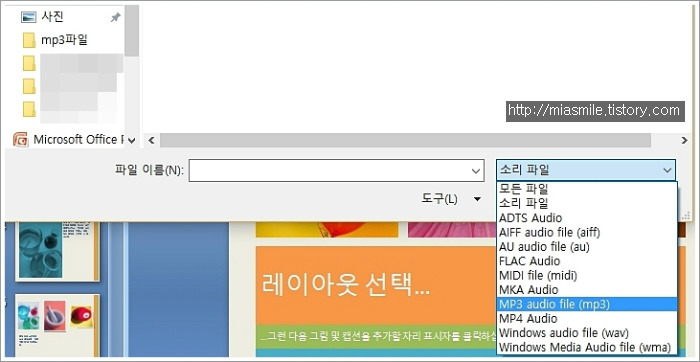Choose 소리 파일 in the type list
This screenshot has width=700, height=362.
pyautogui.click(x=587, y=204)
